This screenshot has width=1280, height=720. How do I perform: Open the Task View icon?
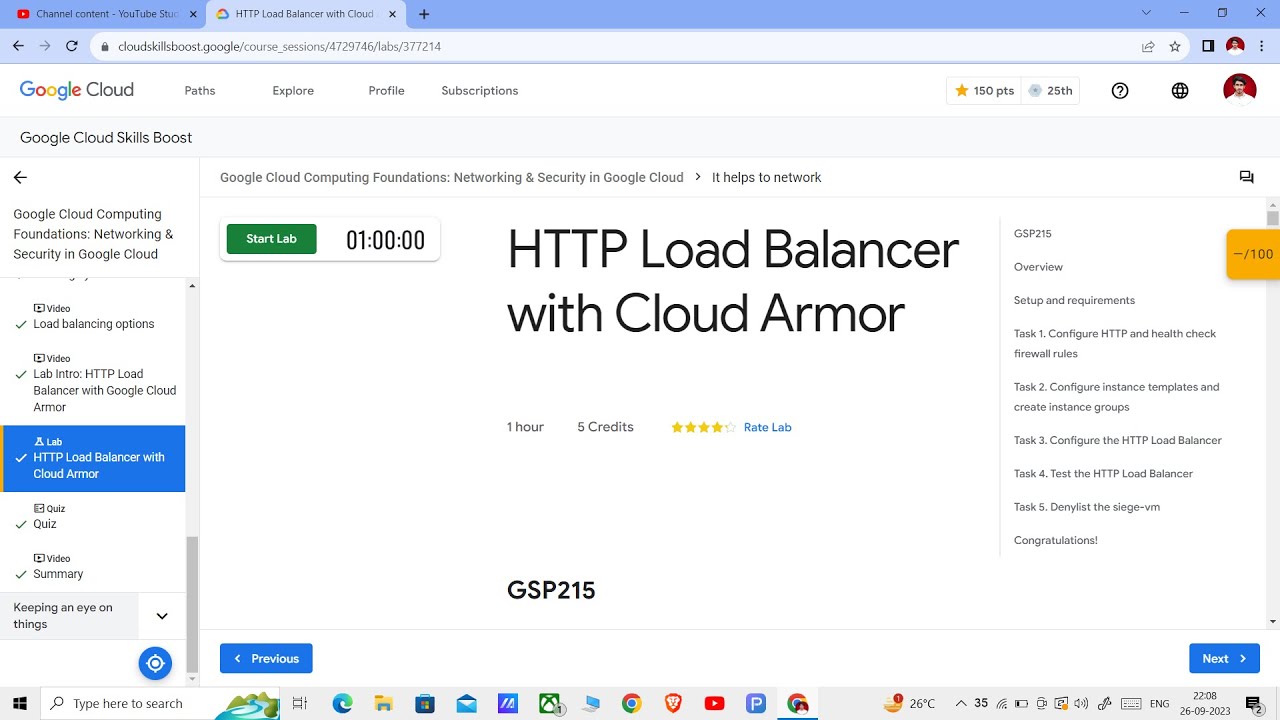299,703
